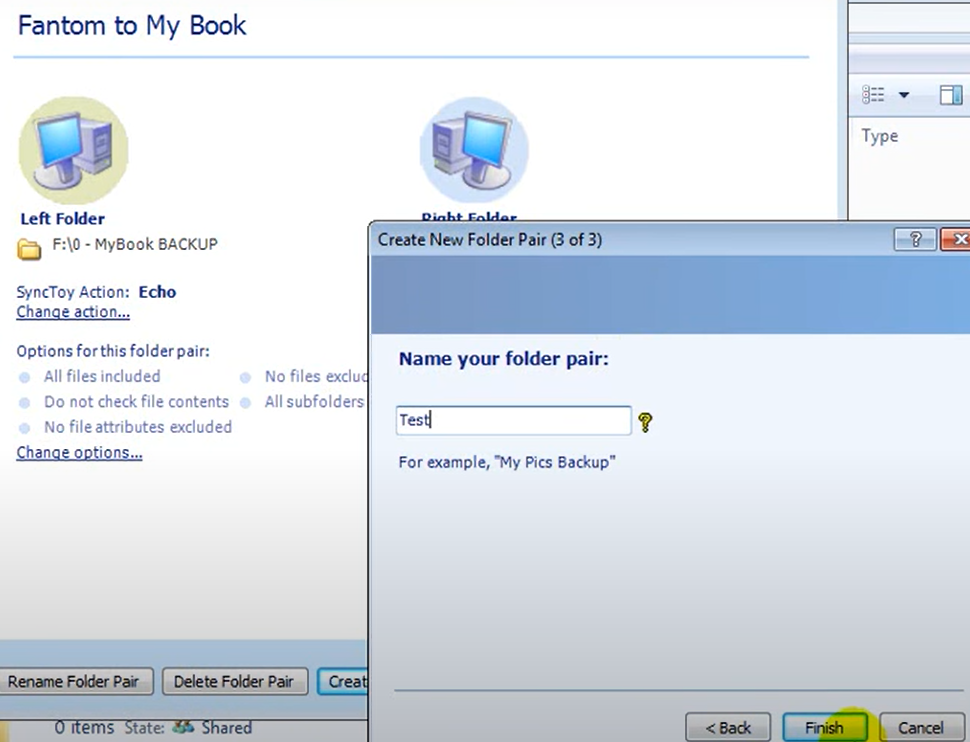Click the Left Folder computer icon
Screen dimensions: 970x742
74,150
